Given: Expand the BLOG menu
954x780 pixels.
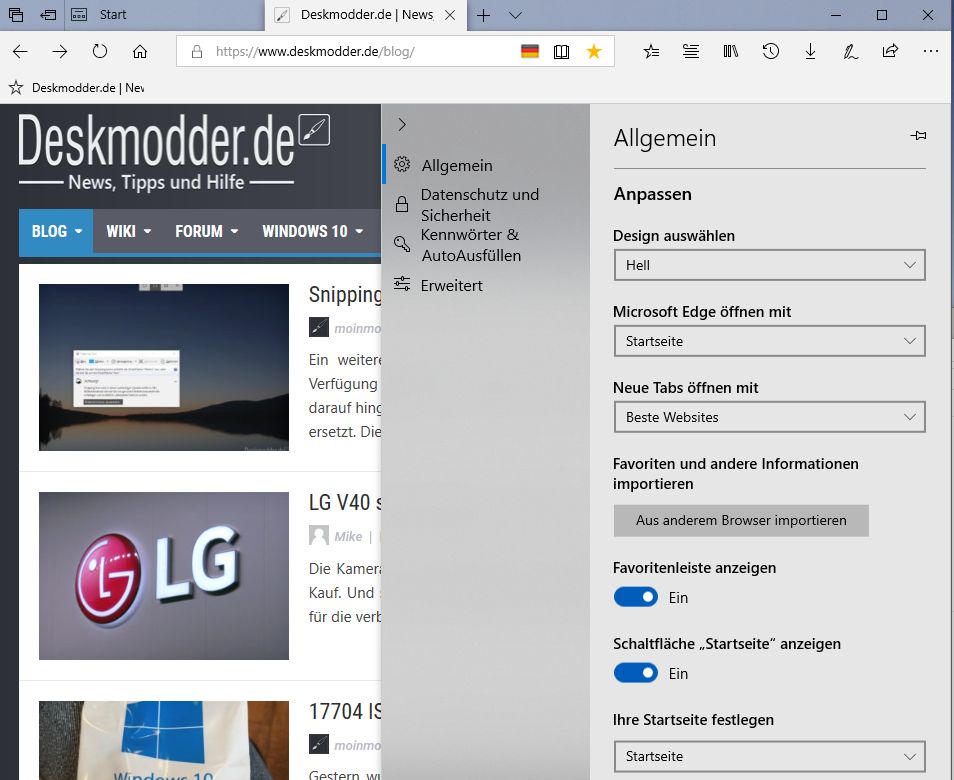Looking at the screenshot, I should [56, 231].
